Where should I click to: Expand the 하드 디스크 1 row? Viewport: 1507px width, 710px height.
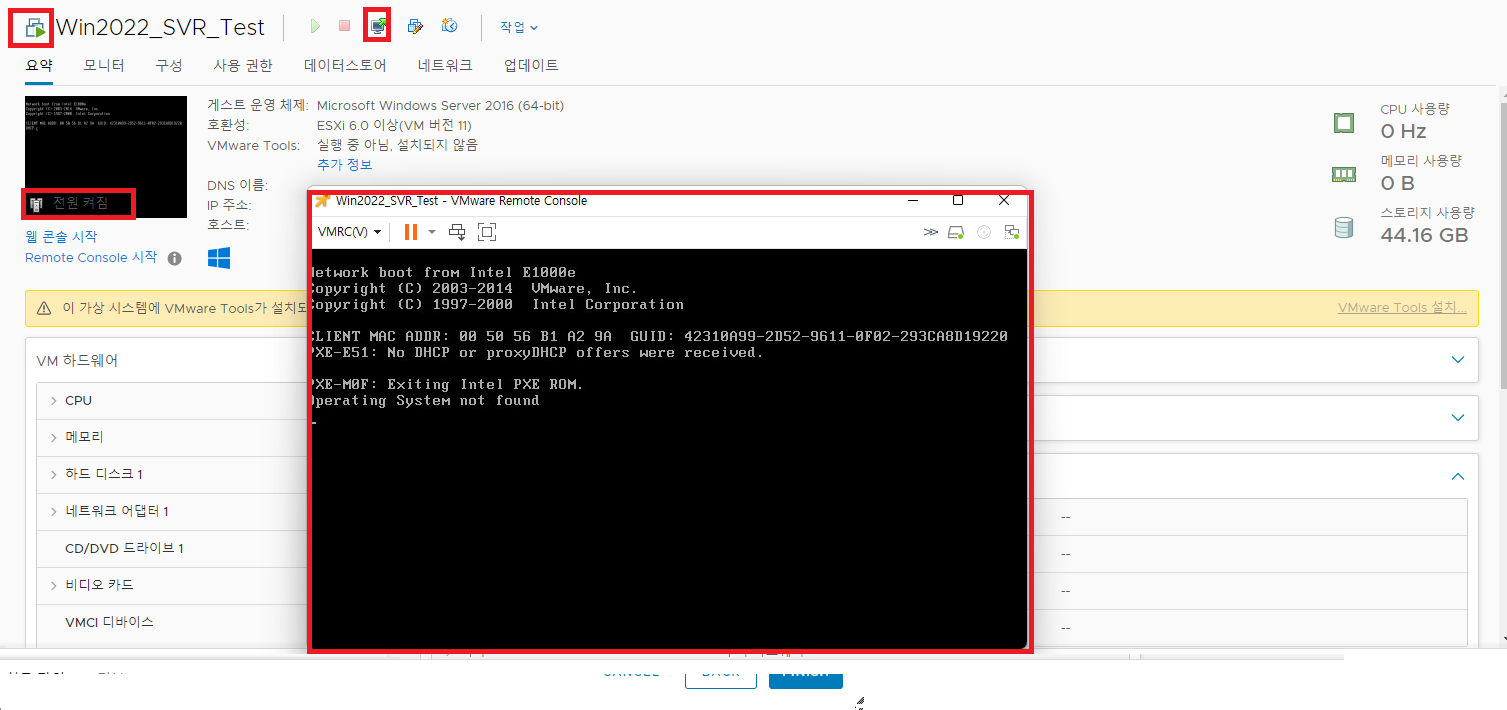point(54,474)
